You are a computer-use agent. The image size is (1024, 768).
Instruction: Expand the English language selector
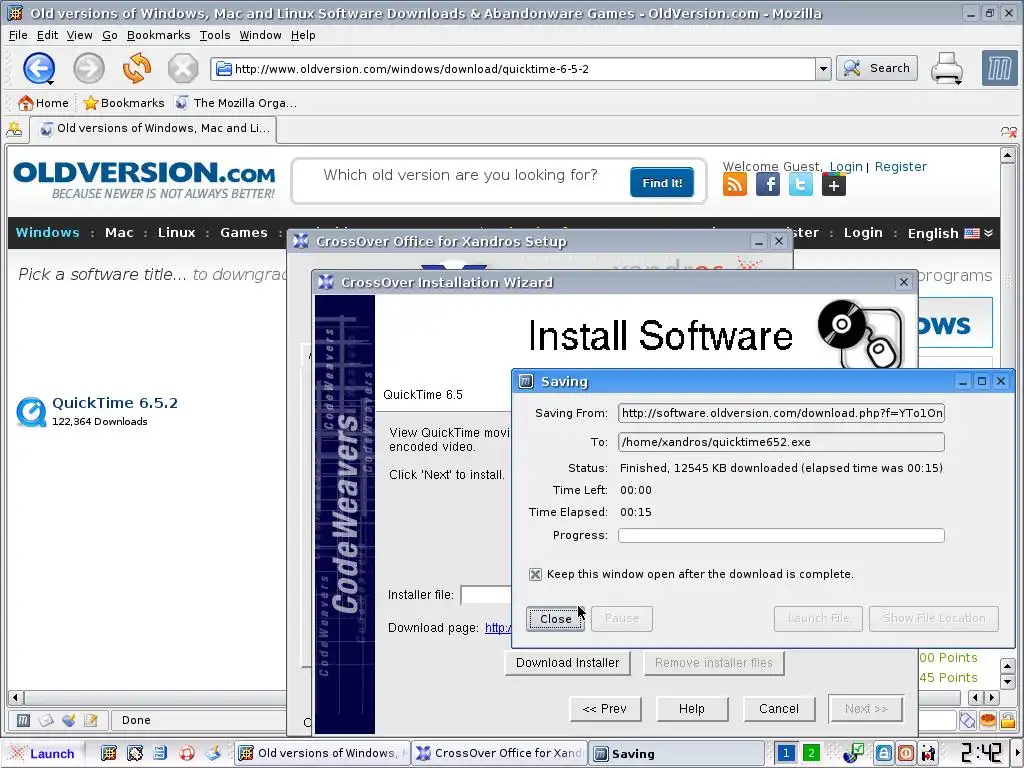[950, 233]
